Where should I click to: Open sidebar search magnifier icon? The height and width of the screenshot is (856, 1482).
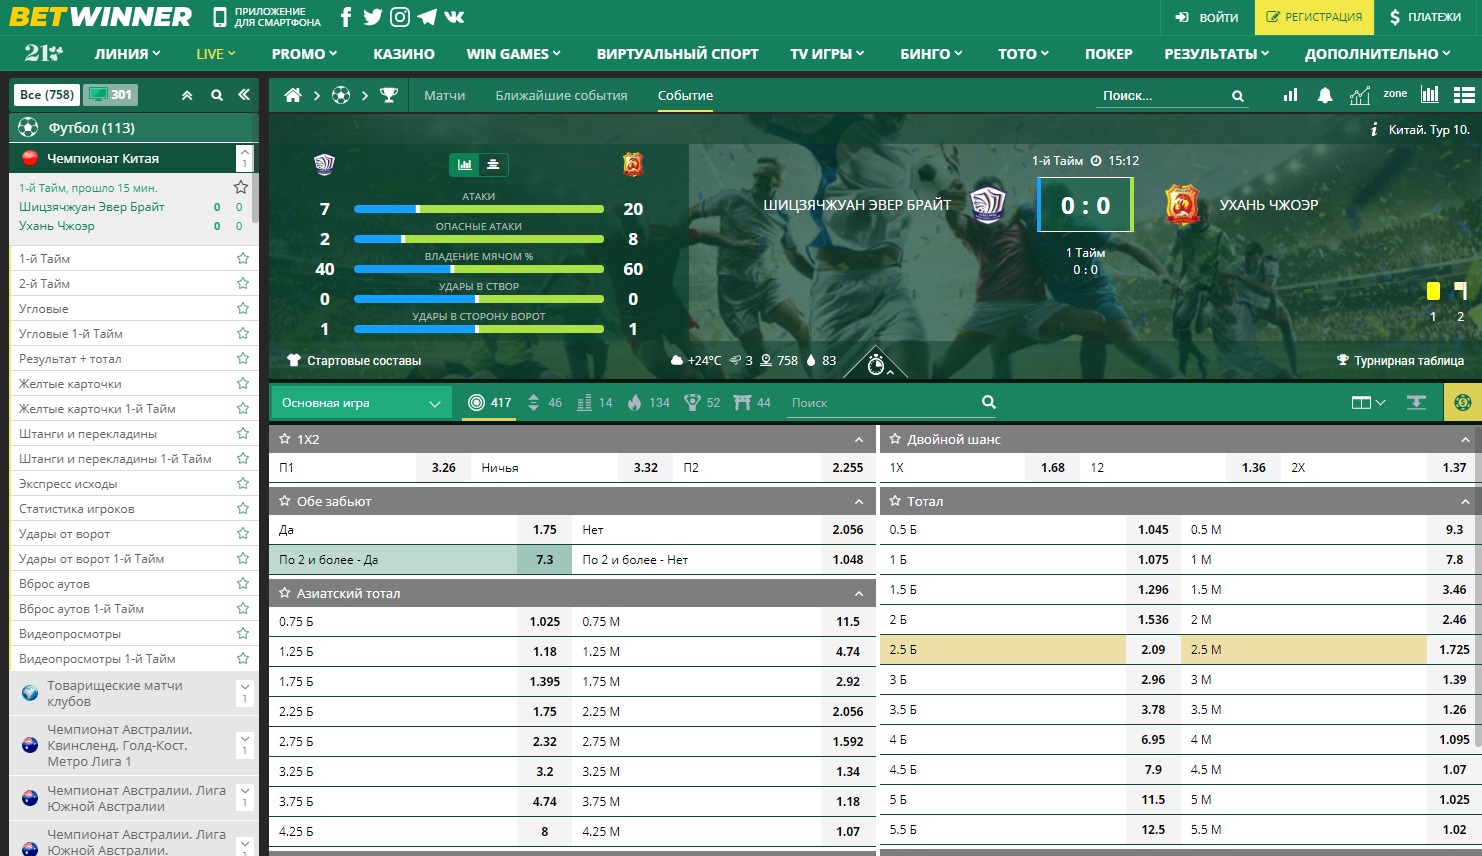point(217,95)
